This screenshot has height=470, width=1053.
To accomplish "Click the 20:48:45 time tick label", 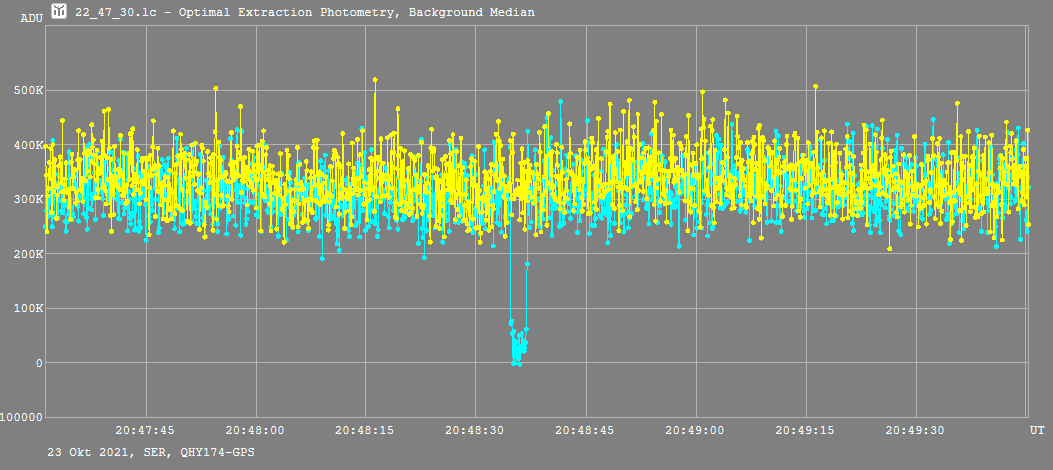I will click(x=584, y=430).
